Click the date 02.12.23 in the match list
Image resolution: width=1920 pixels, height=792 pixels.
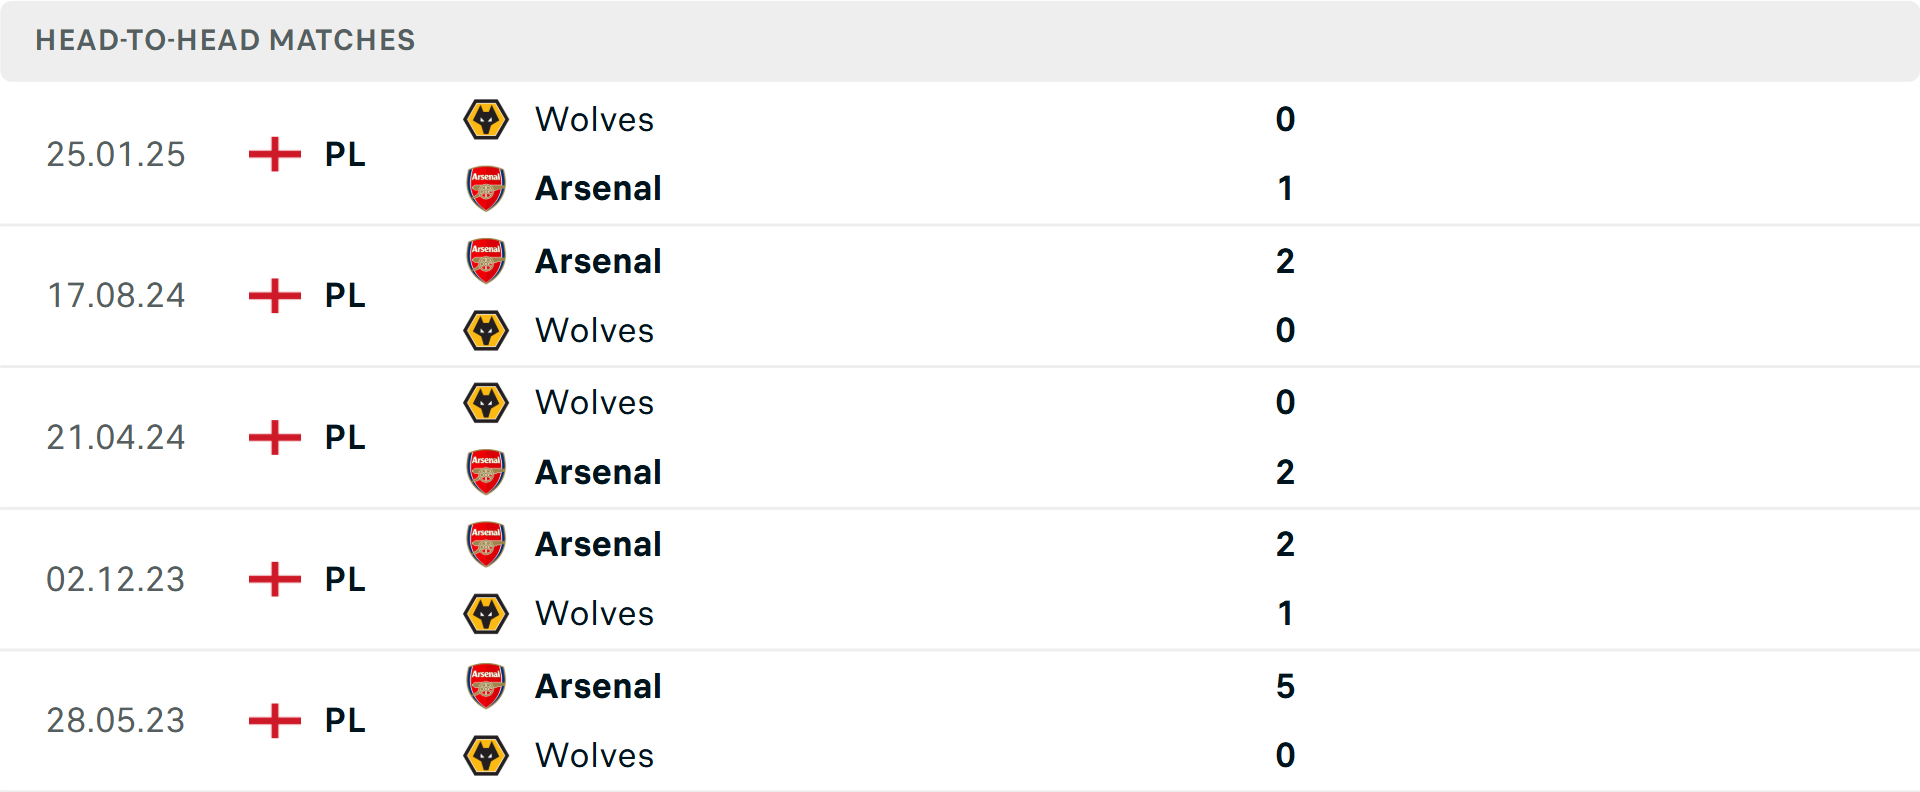(117, 579)
